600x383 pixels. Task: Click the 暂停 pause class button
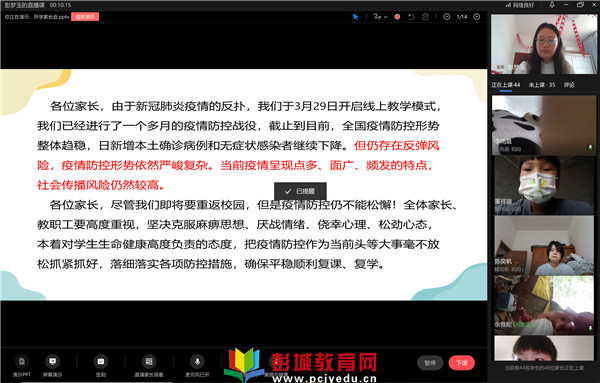[x=430, y=363]
